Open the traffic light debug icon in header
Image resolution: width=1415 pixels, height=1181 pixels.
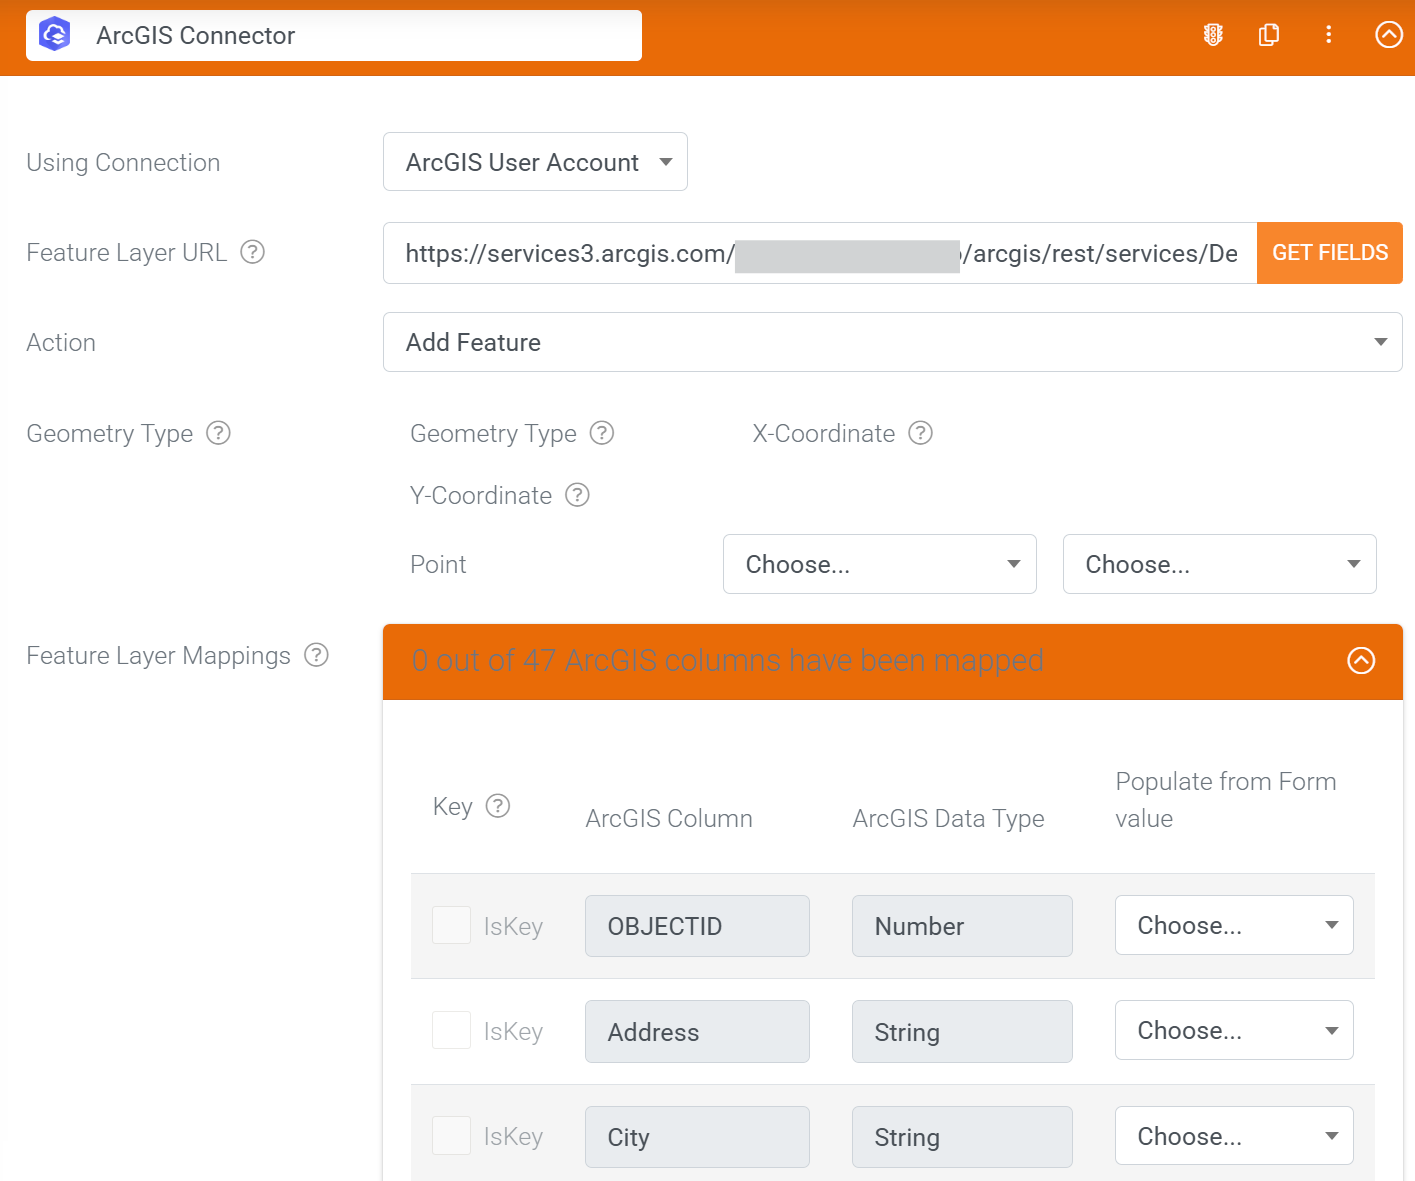(1213, 35)
